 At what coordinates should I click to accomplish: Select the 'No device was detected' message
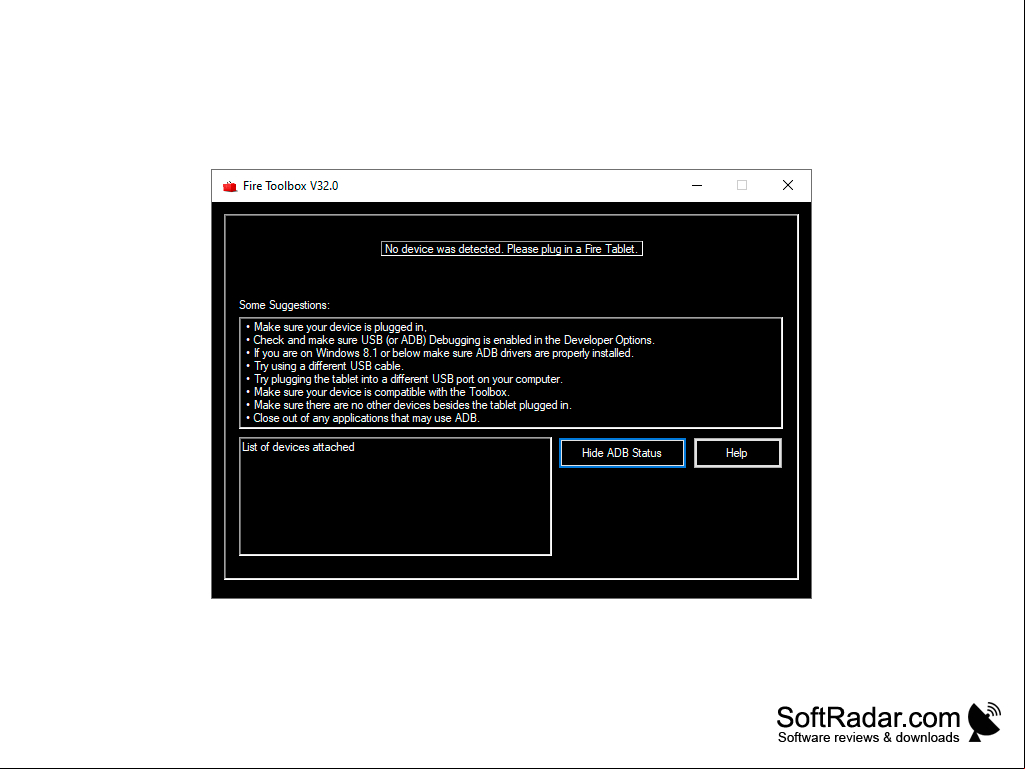pyautogui.click(x=511, y=248)
